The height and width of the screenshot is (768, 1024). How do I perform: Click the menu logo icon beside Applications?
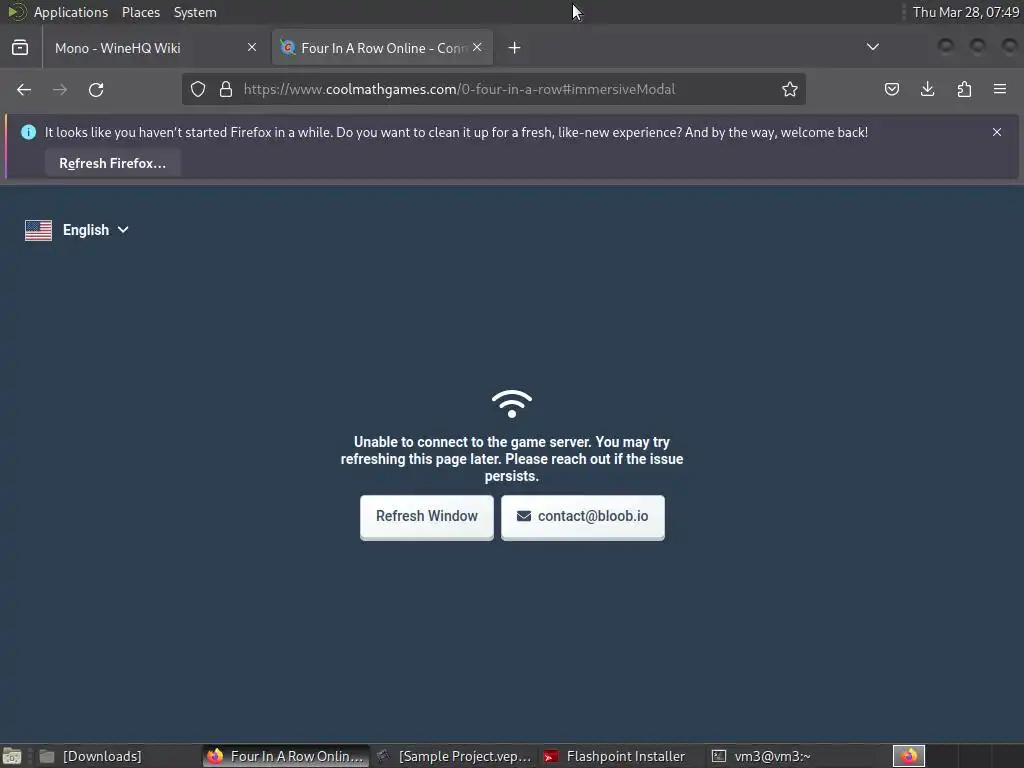click(16, 12)
